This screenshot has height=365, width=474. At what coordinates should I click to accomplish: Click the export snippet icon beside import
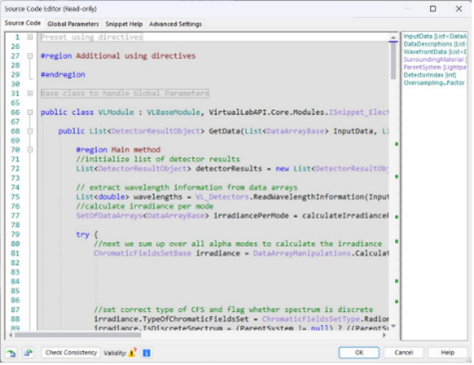(x=28, y=353)
